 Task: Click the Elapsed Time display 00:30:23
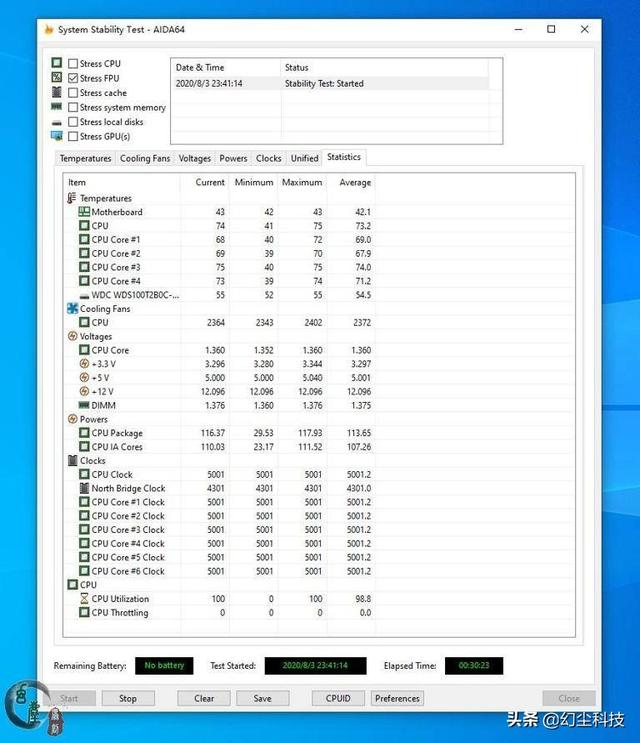(x=474, y=665)
